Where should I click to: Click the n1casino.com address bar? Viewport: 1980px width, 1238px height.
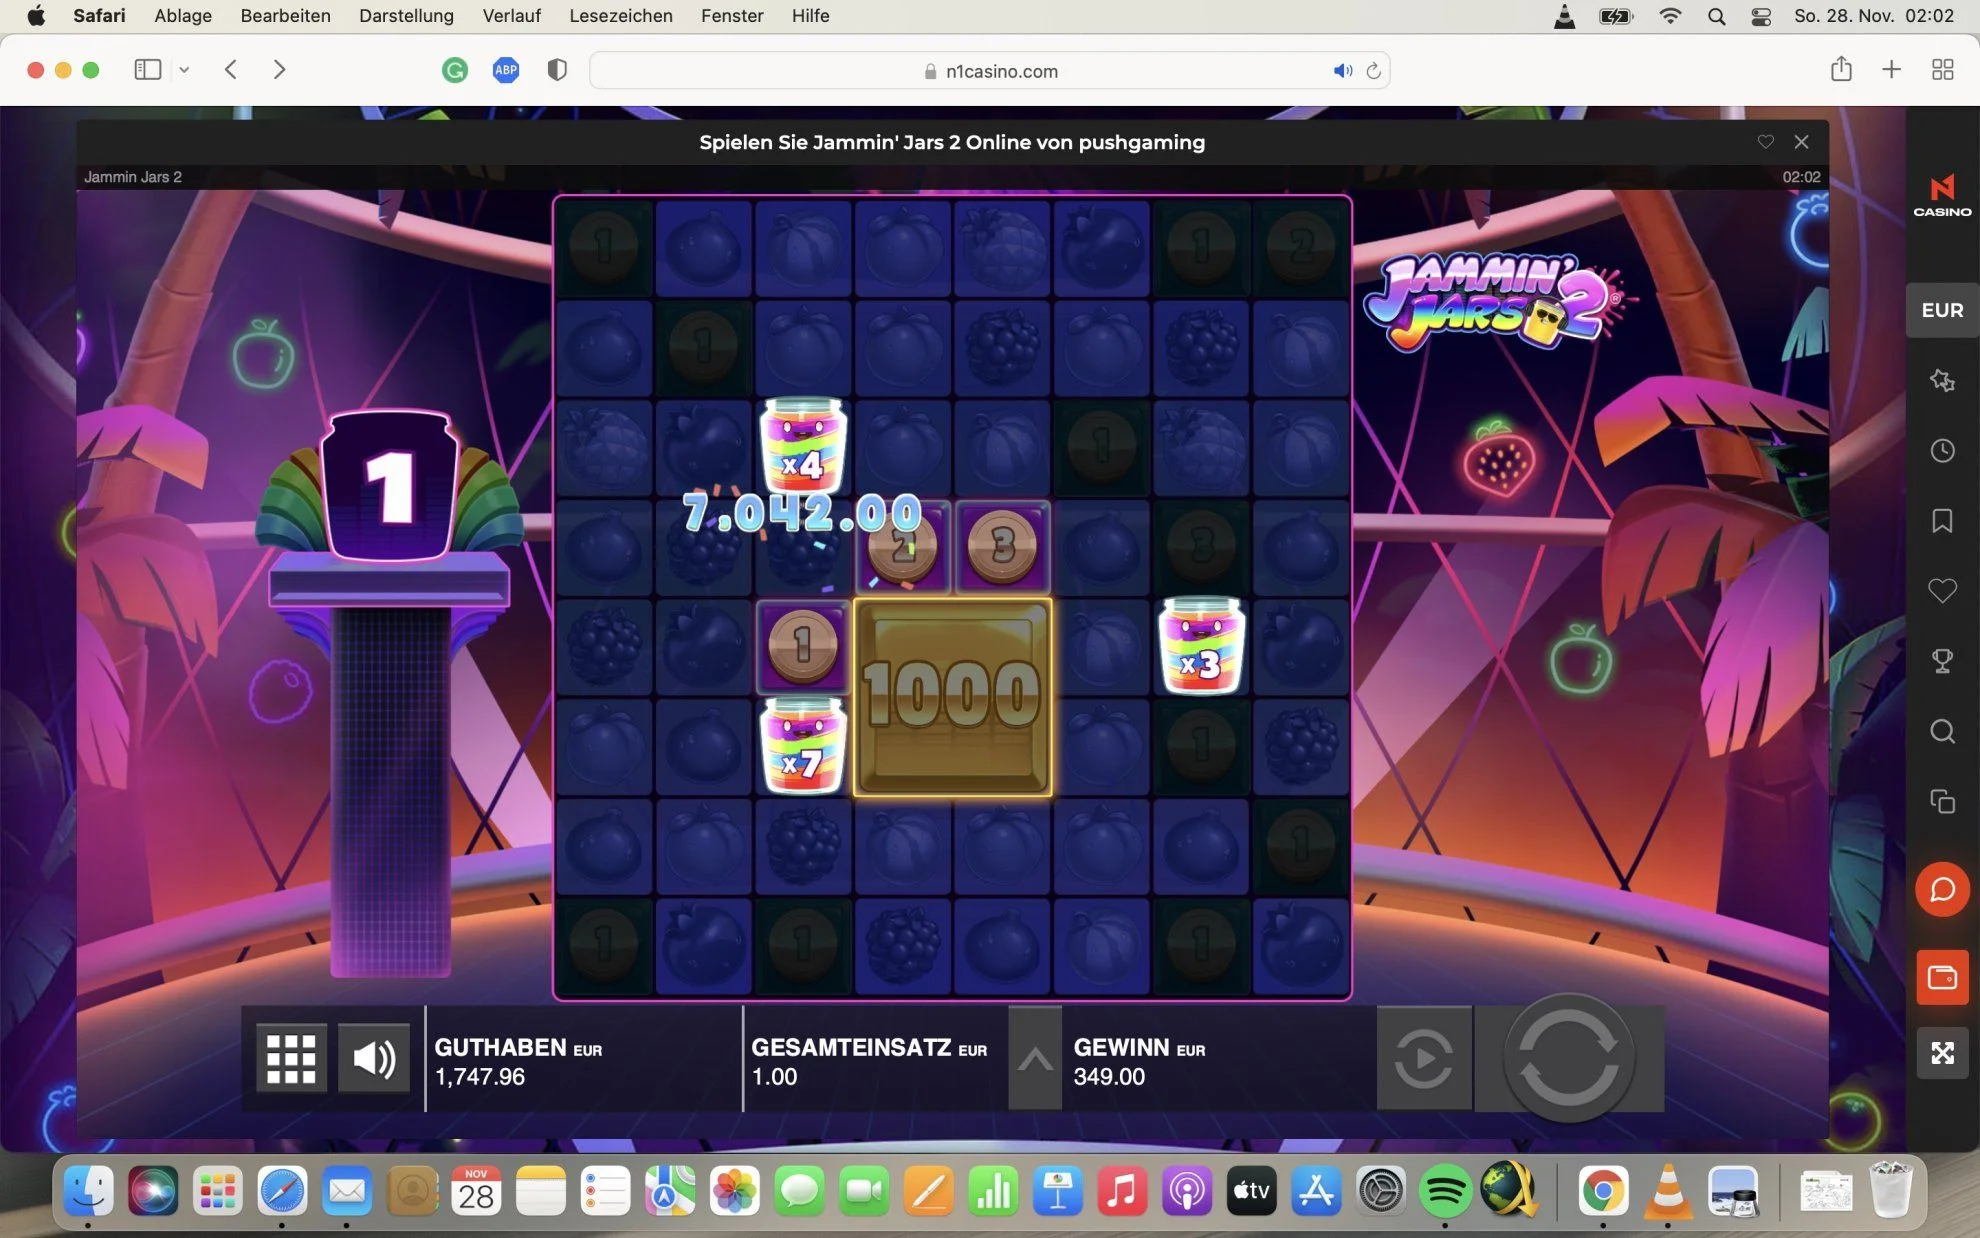pos(990,71)
